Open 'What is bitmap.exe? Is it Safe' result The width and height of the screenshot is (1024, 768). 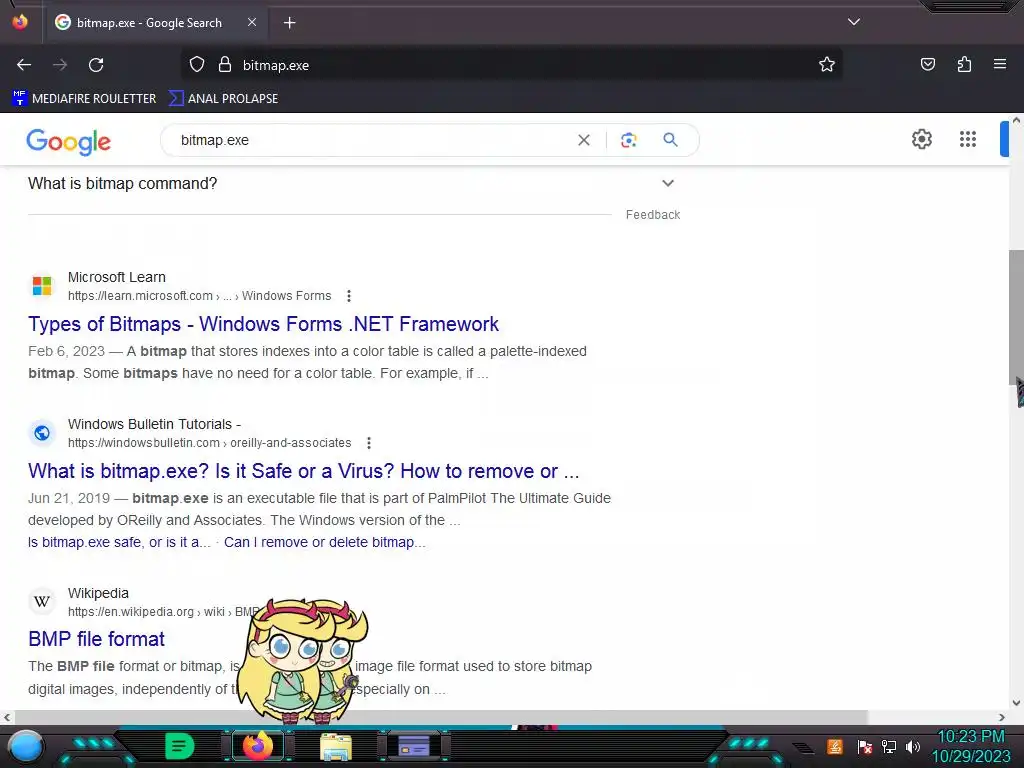point(304,471)
